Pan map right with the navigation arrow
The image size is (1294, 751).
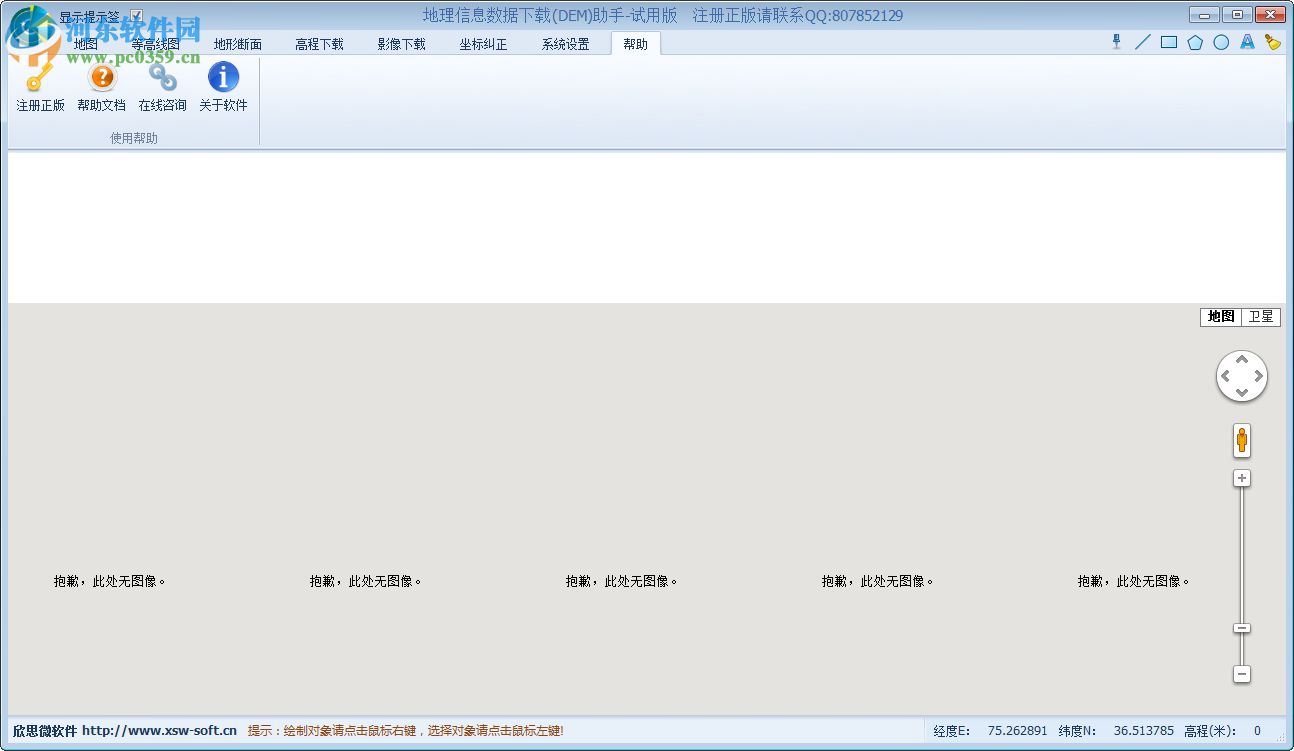[1259, 377]
